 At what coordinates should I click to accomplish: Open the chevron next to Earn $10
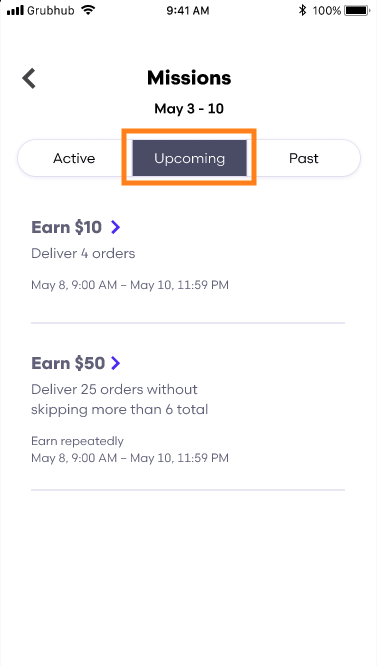(115, 227)
